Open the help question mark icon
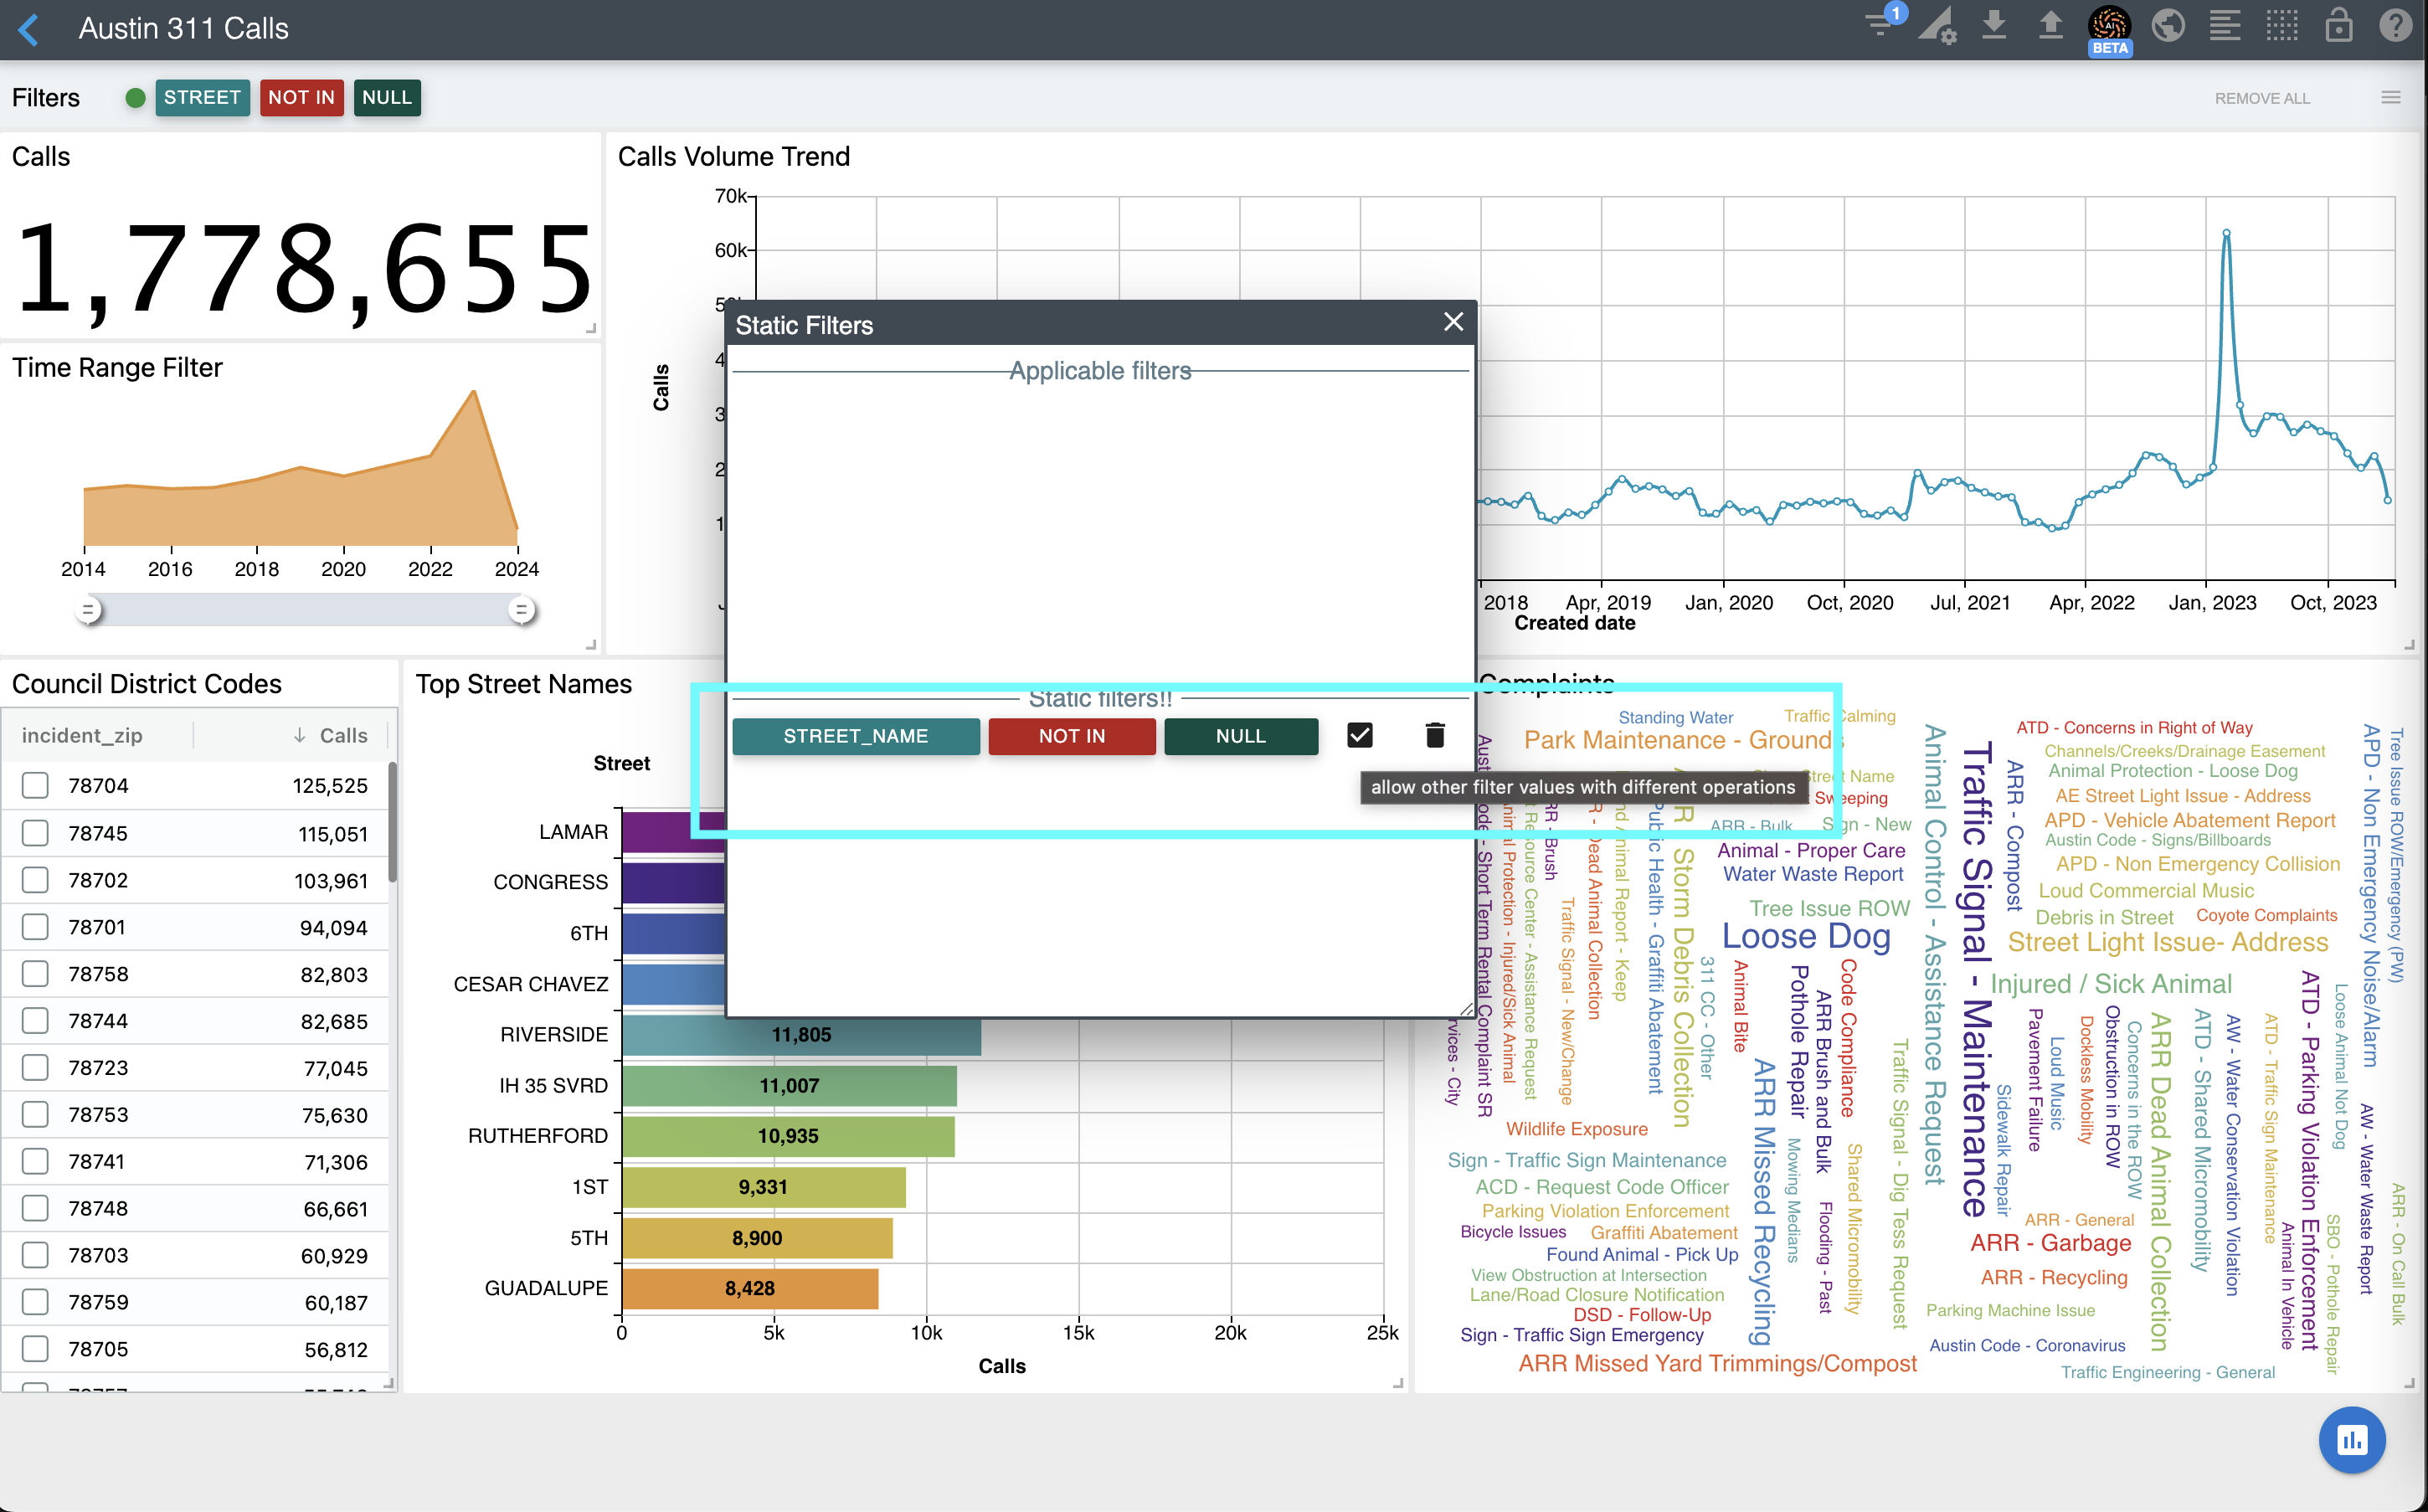Image resolution: width=2428 pixels, height=1512 pixels. coord(2395,25)
